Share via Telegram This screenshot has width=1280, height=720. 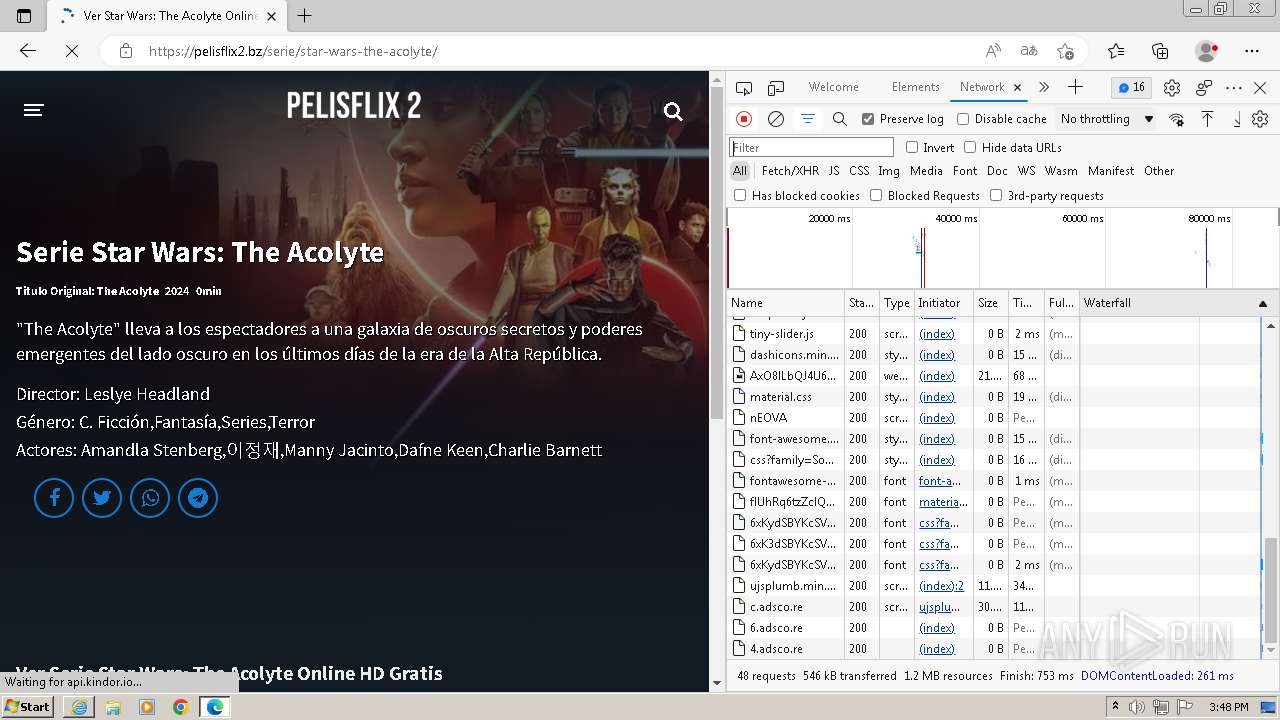pyautogui.click(x=198, y=498)
